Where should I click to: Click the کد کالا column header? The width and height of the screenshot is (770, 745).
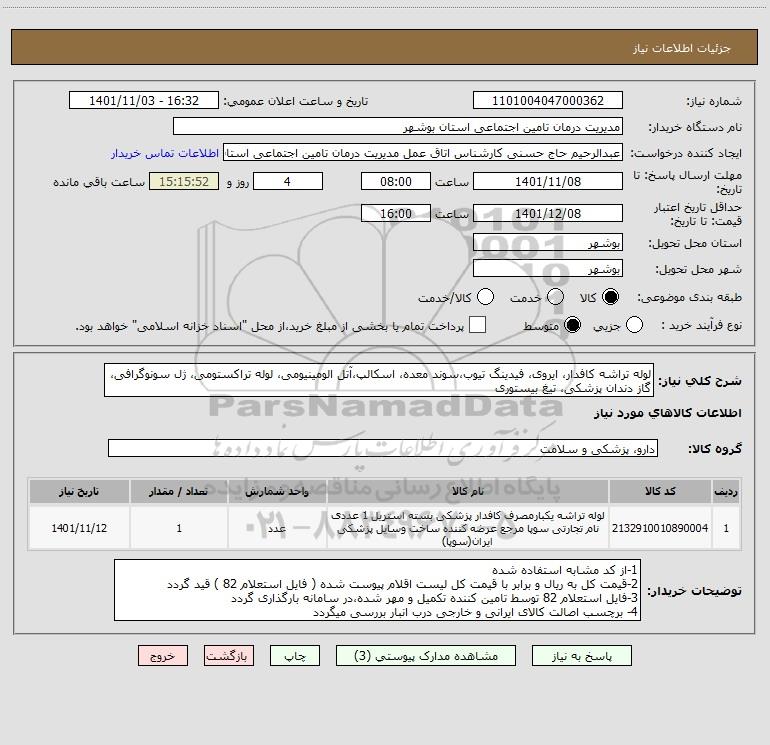(x=660, y=491)
